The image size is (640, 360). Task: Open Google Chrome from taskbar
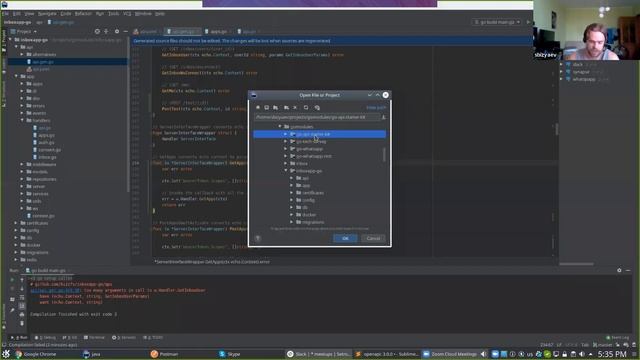36,354
